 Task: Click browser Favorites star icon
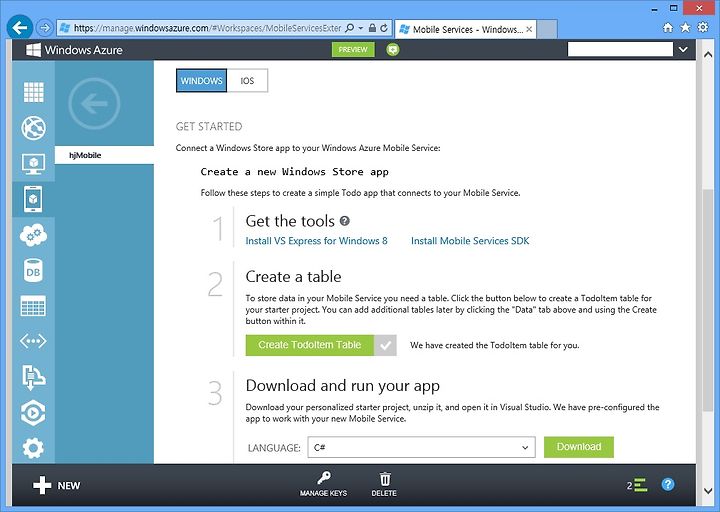(686, 28)
